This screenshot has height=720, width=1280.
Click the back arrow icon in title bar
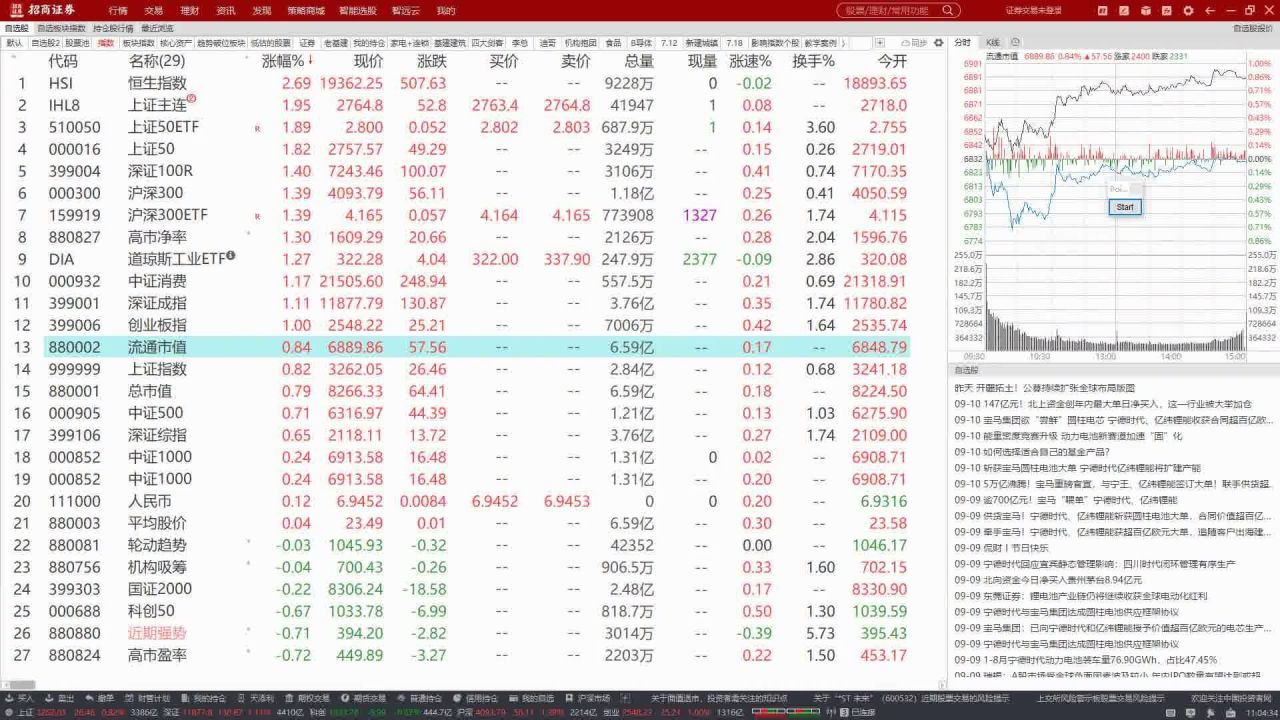pyautogui.click(x=1210, y=10)
